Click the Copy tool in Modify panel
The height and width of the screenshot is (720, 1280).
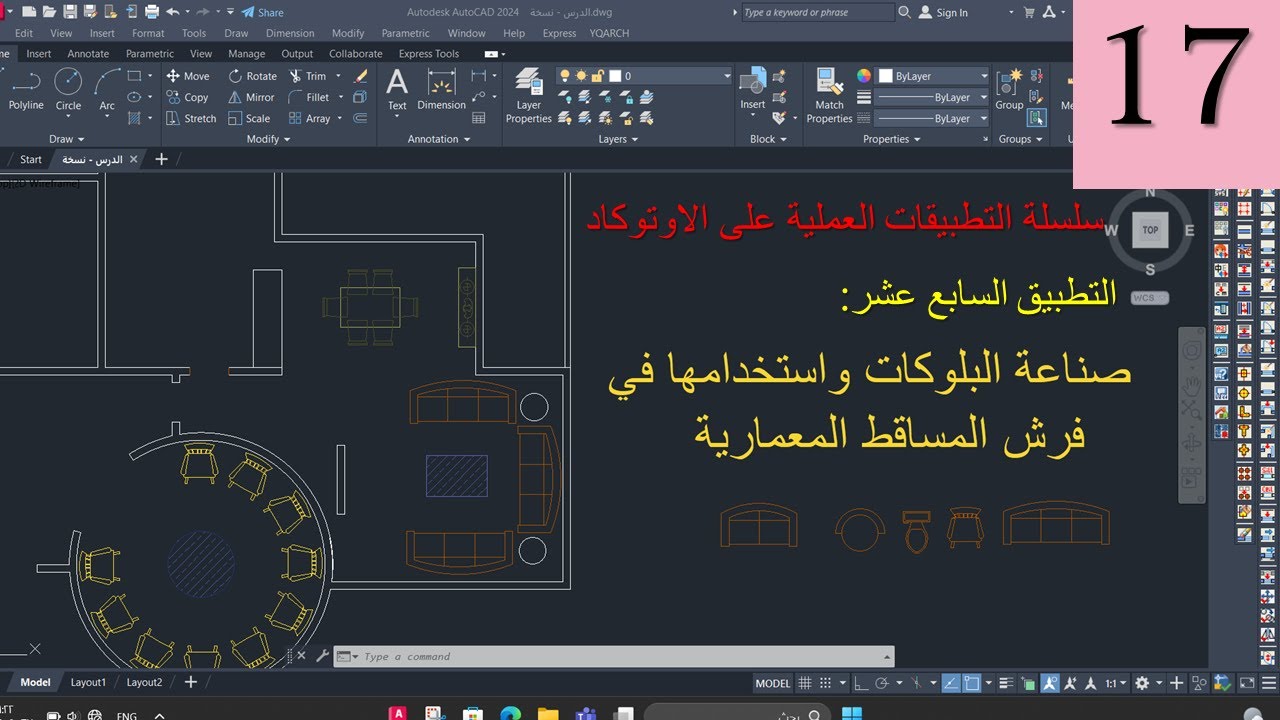click(x=187, y=98)
